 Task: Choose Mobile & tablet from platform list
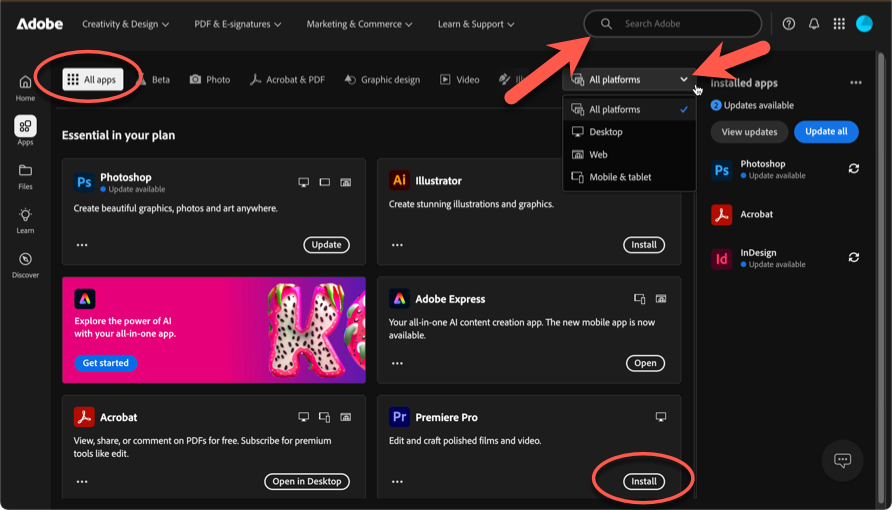click(x=629, y=177)
